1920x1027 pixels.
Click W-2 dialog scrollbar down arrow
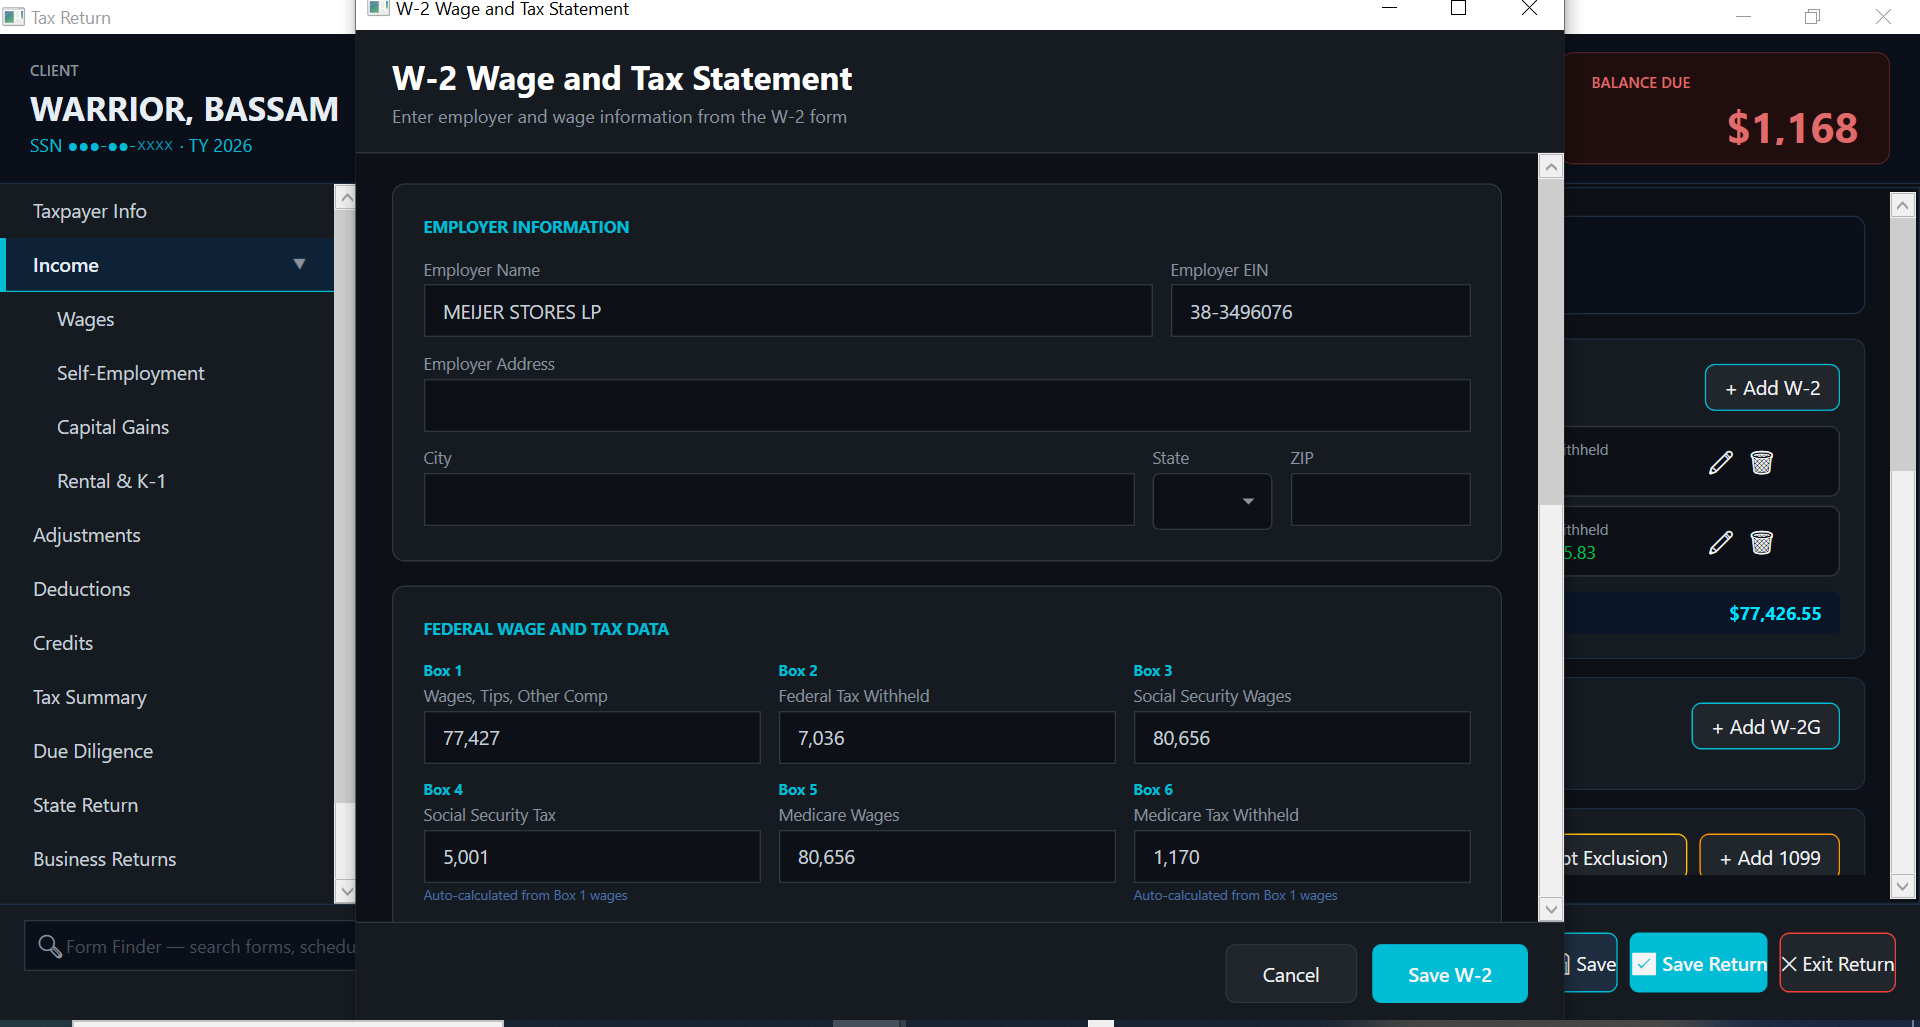[x=1551, y=909]
